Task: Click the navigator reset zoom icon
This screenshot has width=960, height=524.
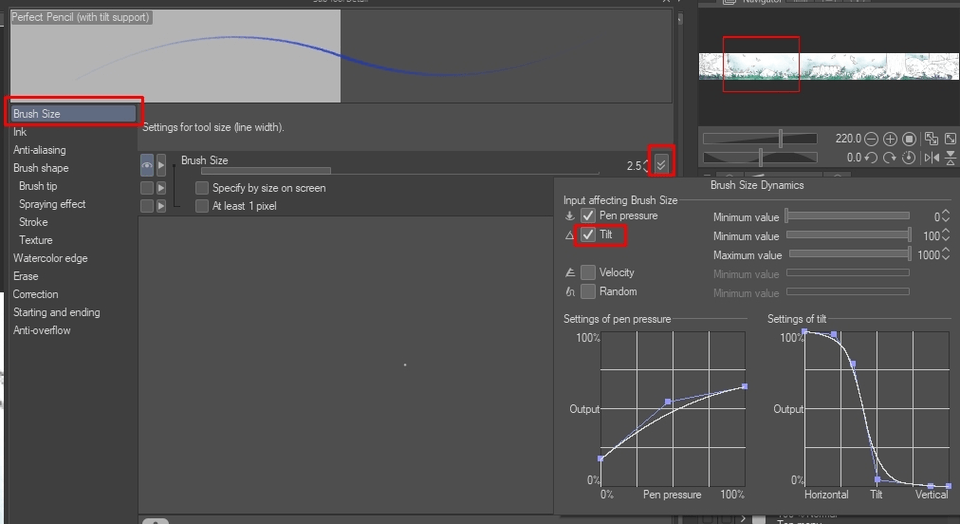Action: 909,139
